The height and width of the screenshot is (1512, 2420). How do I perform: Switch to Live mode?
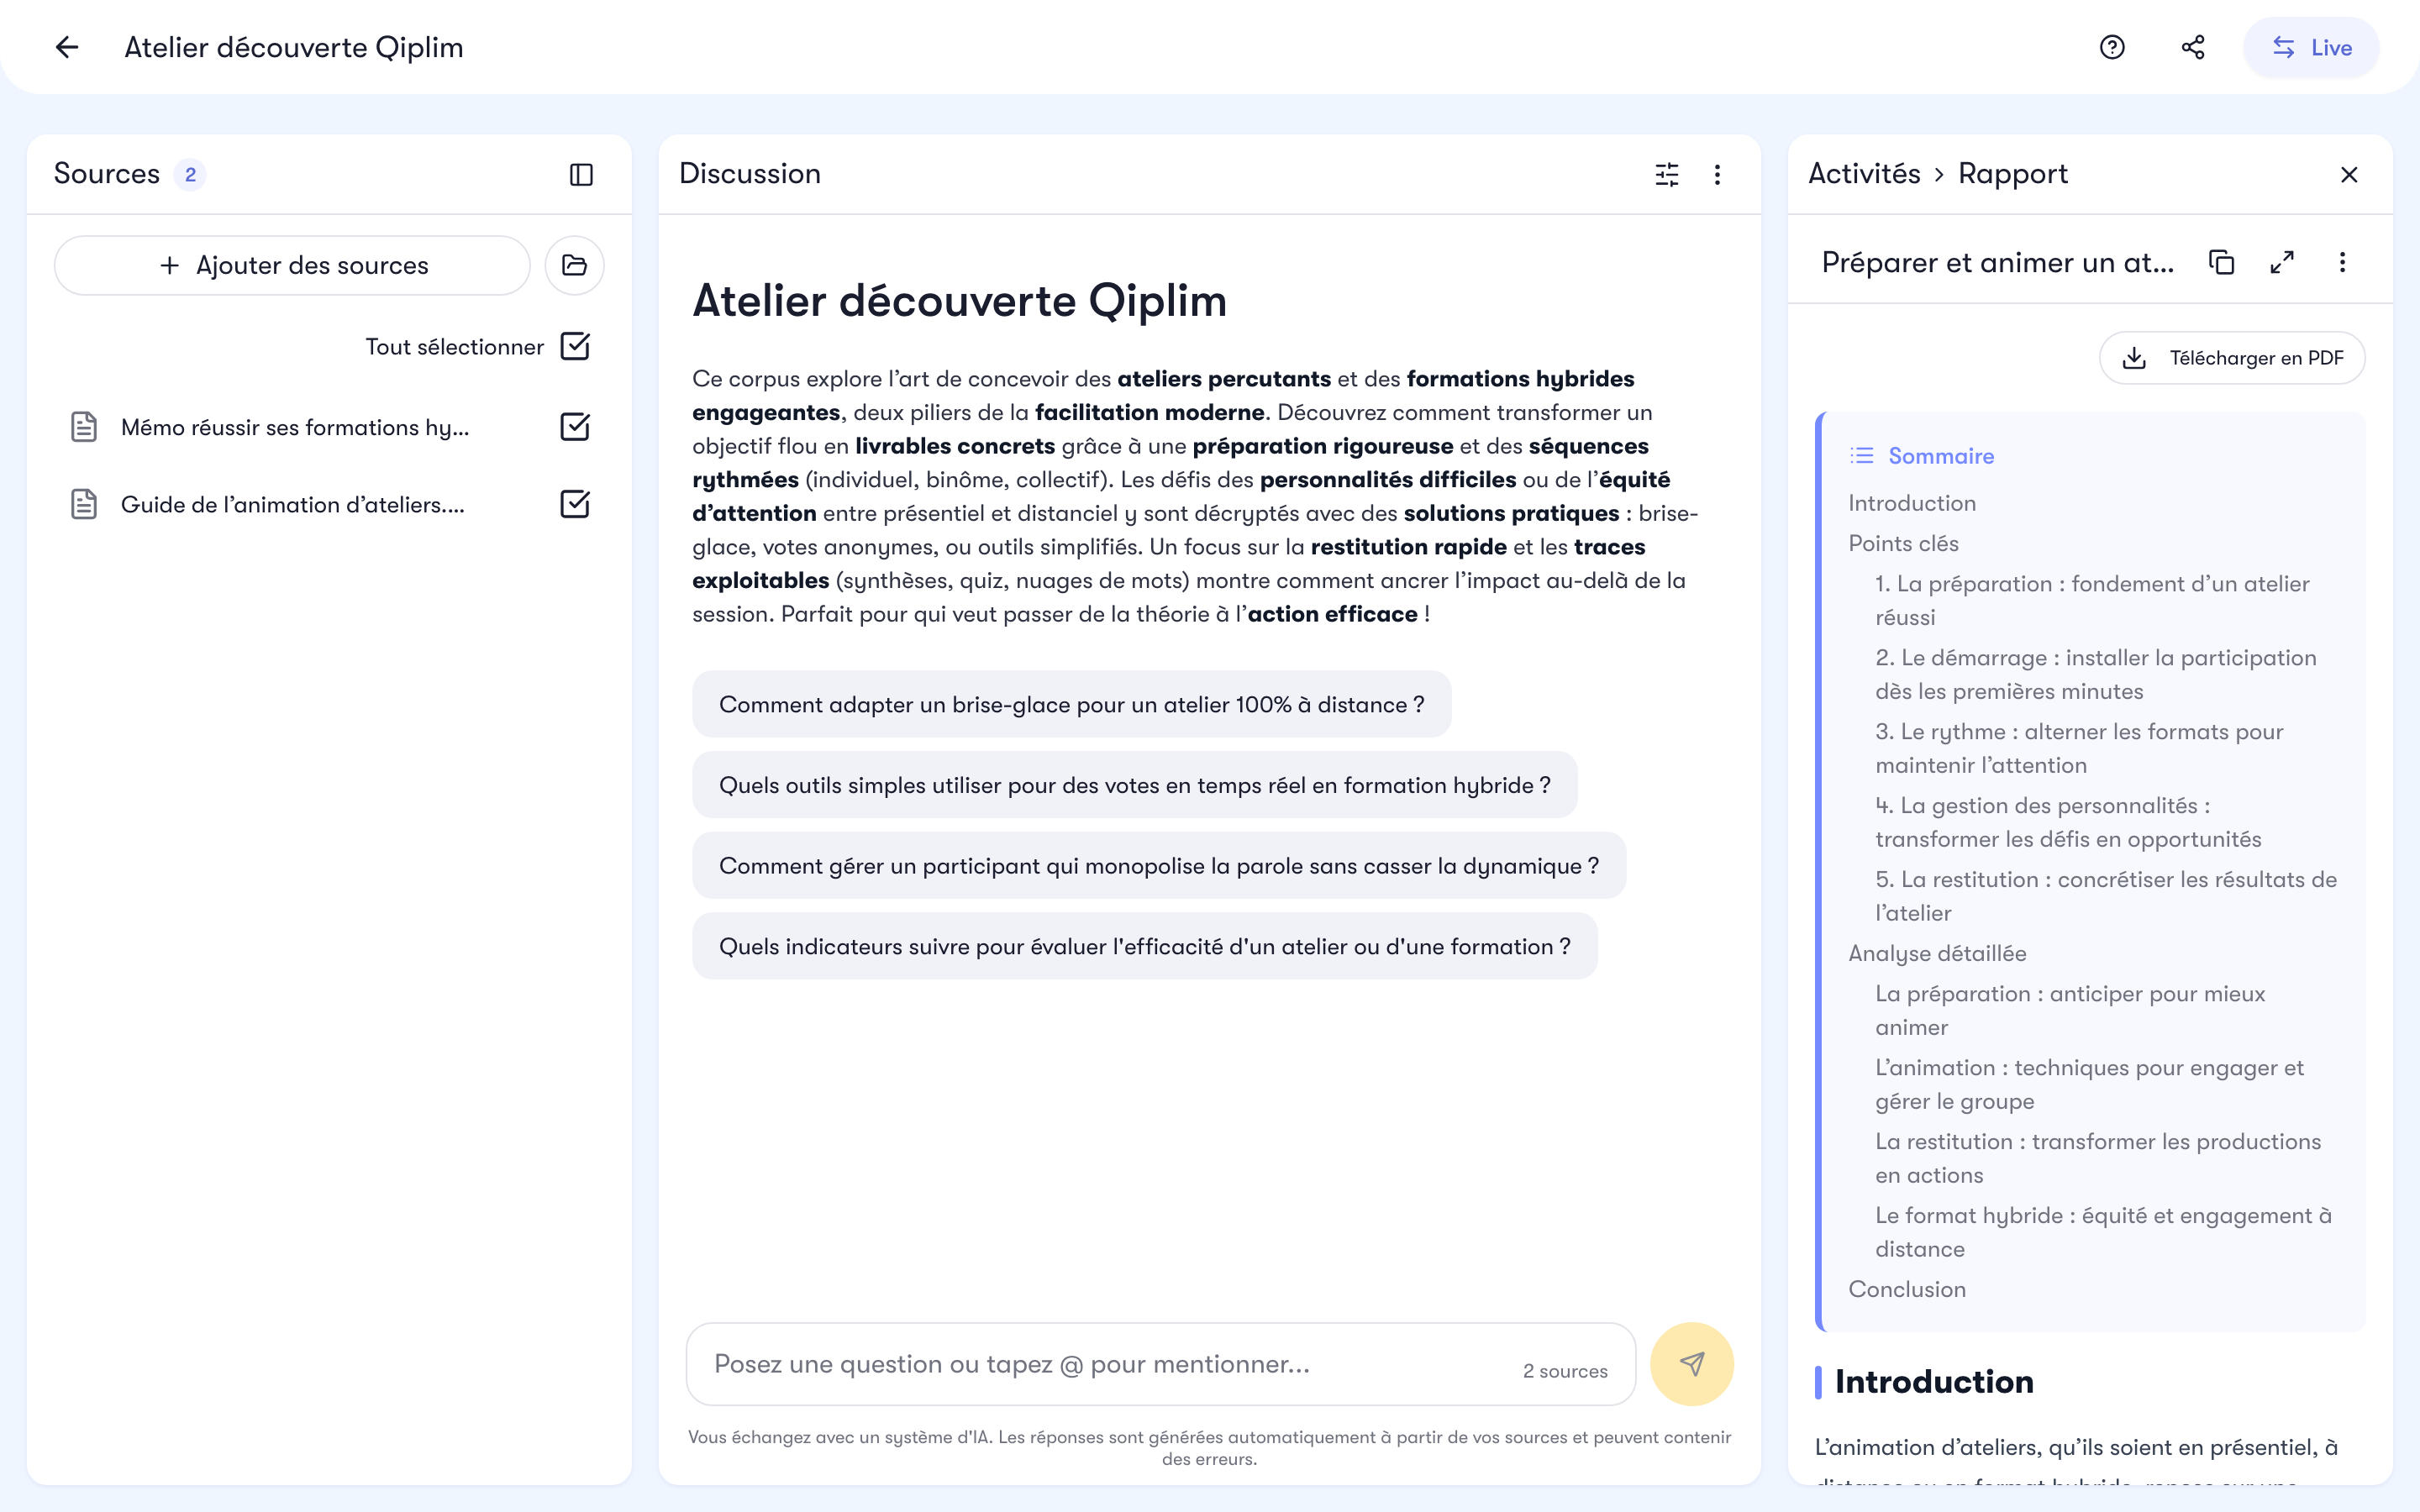[x=2311, y=47]
